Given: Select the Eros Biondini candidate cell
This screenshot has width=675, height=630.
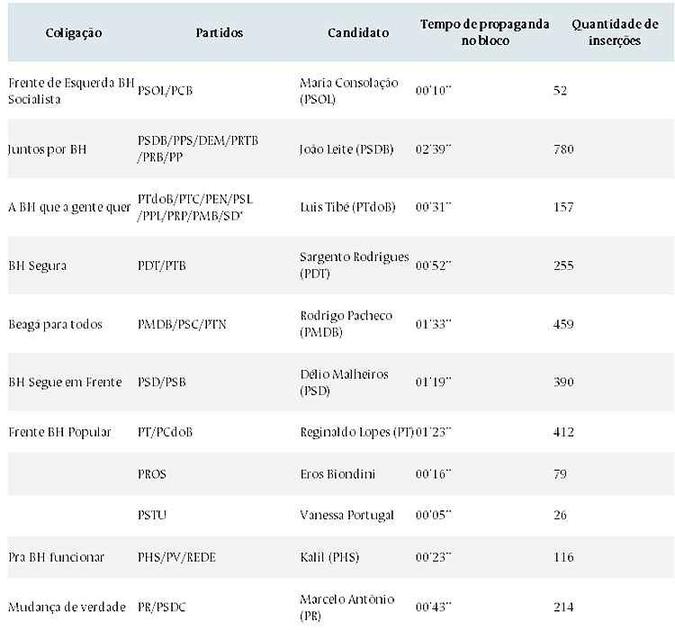Looking at the screenshot, I should (338, 474).
